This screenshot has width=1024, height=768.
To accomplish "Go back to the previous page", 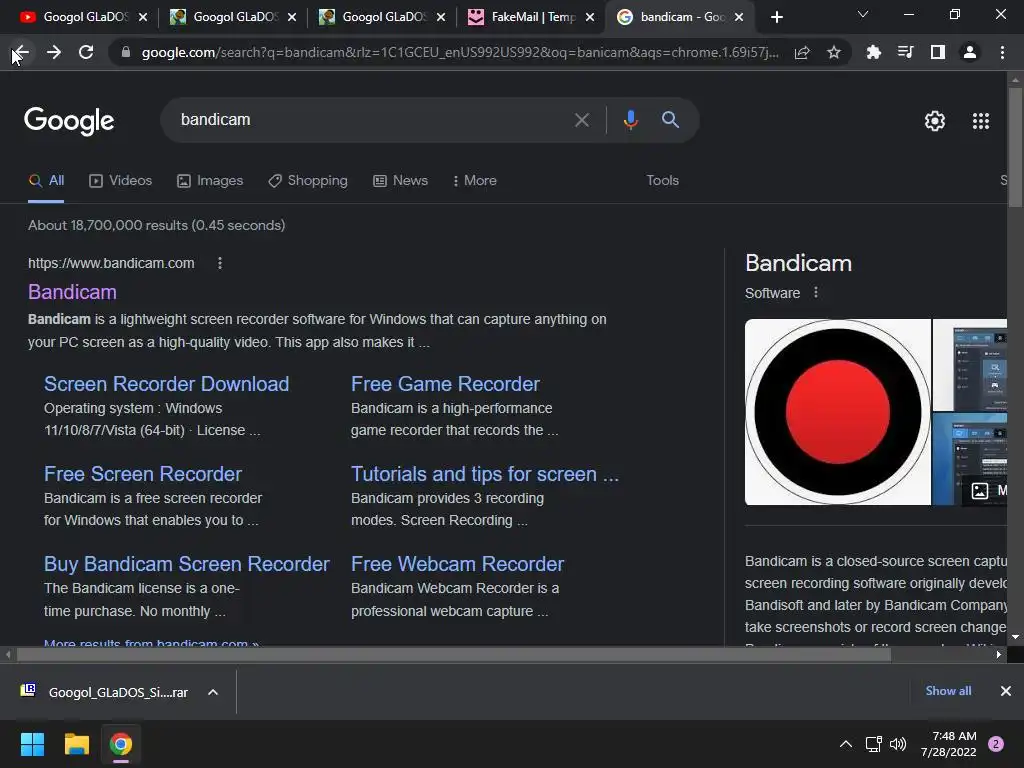I will coord(21,52).
